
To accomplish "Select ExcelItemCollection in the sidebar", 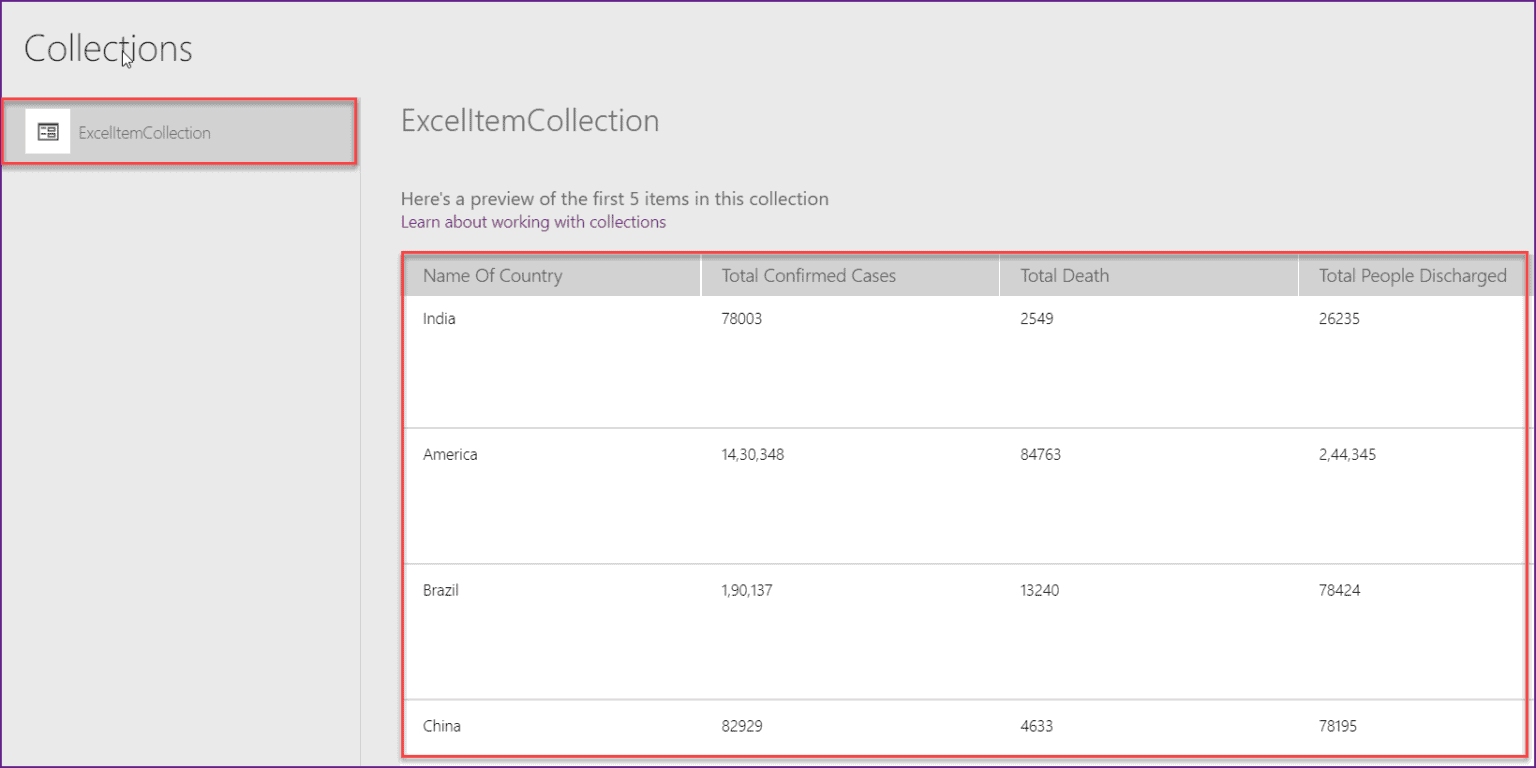I will (179, 132).
